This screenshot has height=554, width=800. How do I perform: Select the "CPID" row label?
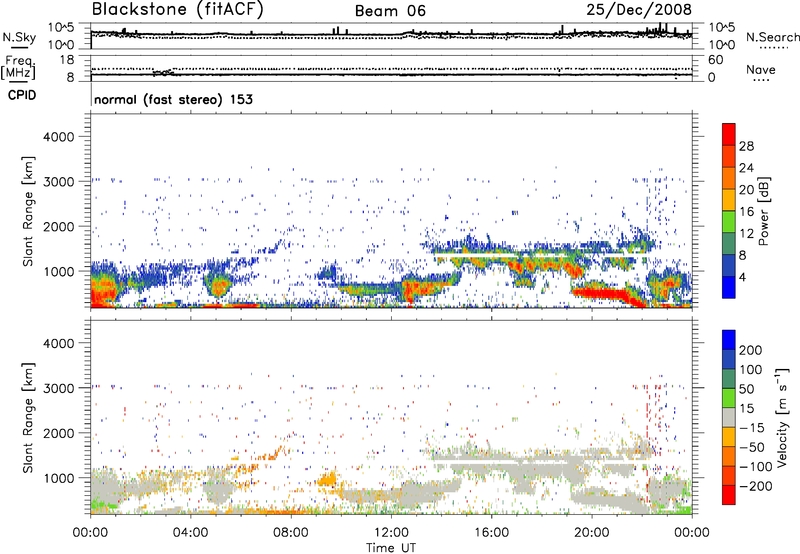pyautogui.click(x=22, y=95)
